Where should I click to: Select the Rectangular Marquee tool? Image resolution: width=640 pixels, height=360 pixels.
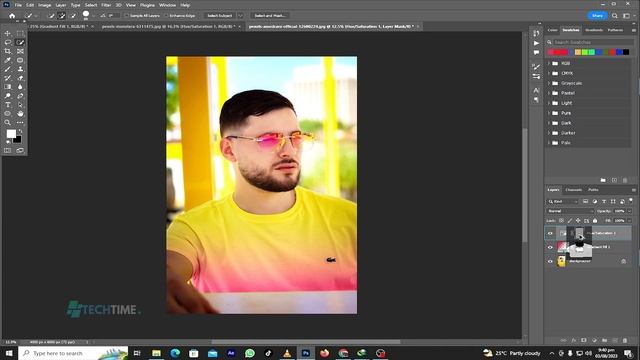(20, 33)
